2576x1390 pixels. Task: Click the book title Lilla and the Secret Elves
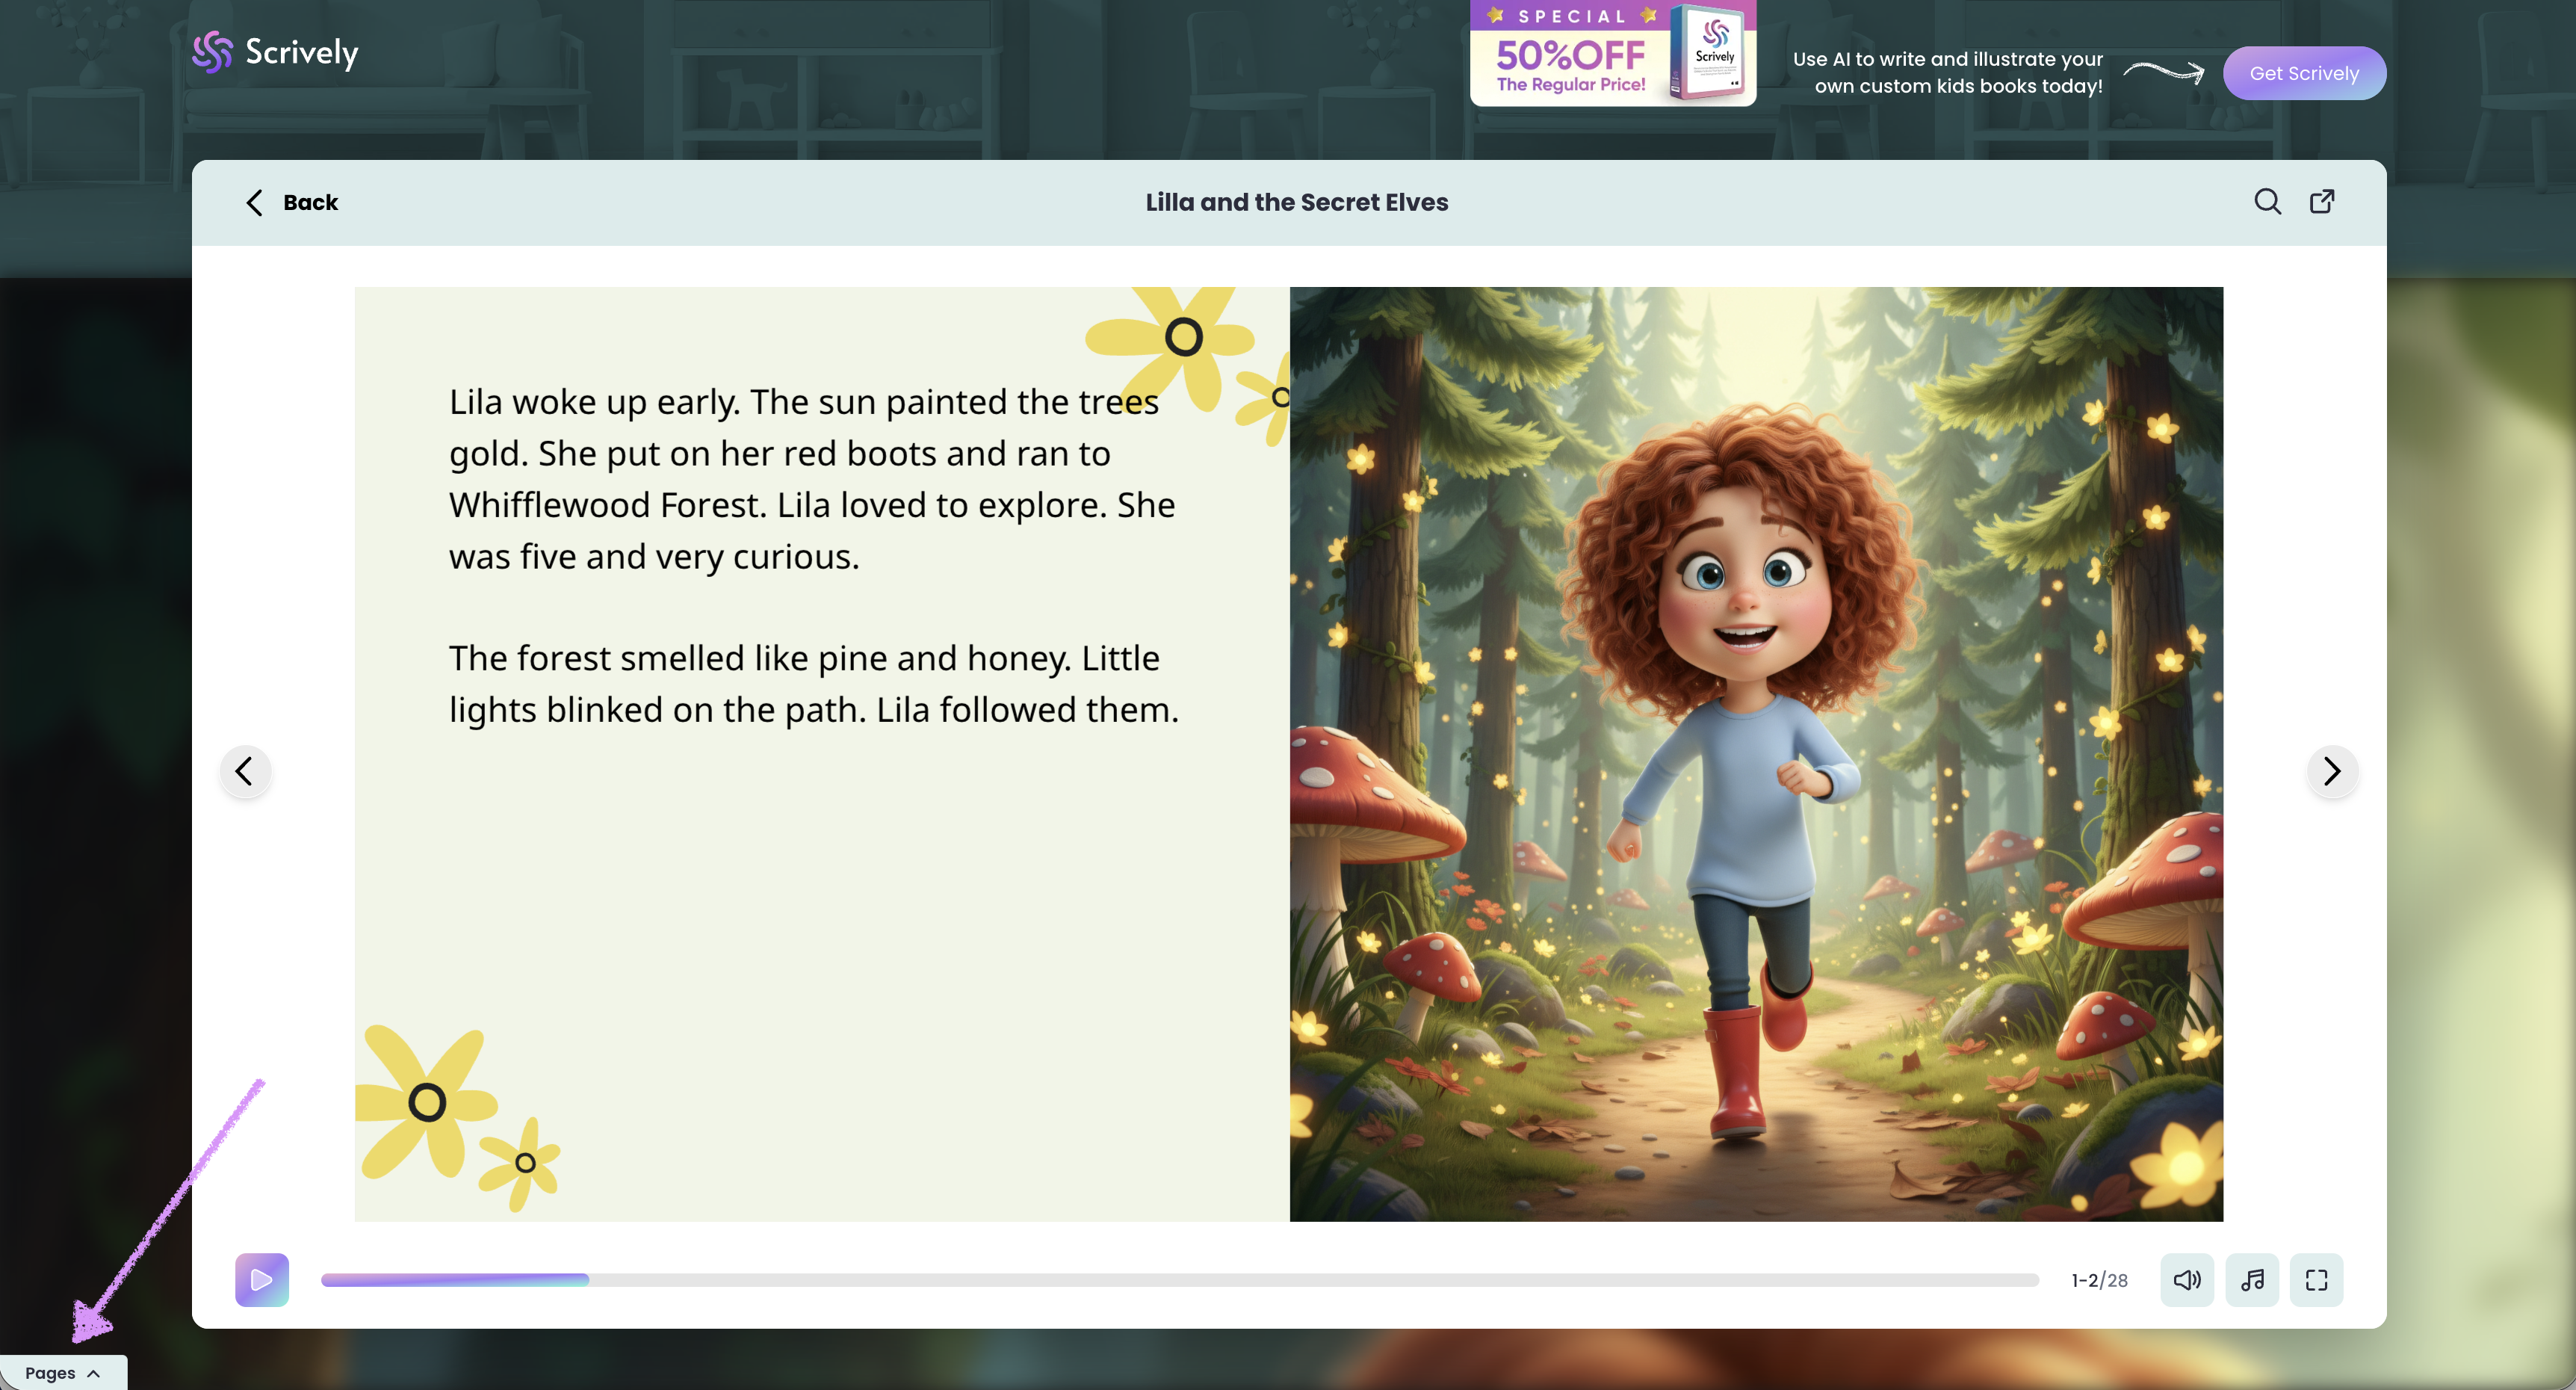click(x=1296, y=203)
